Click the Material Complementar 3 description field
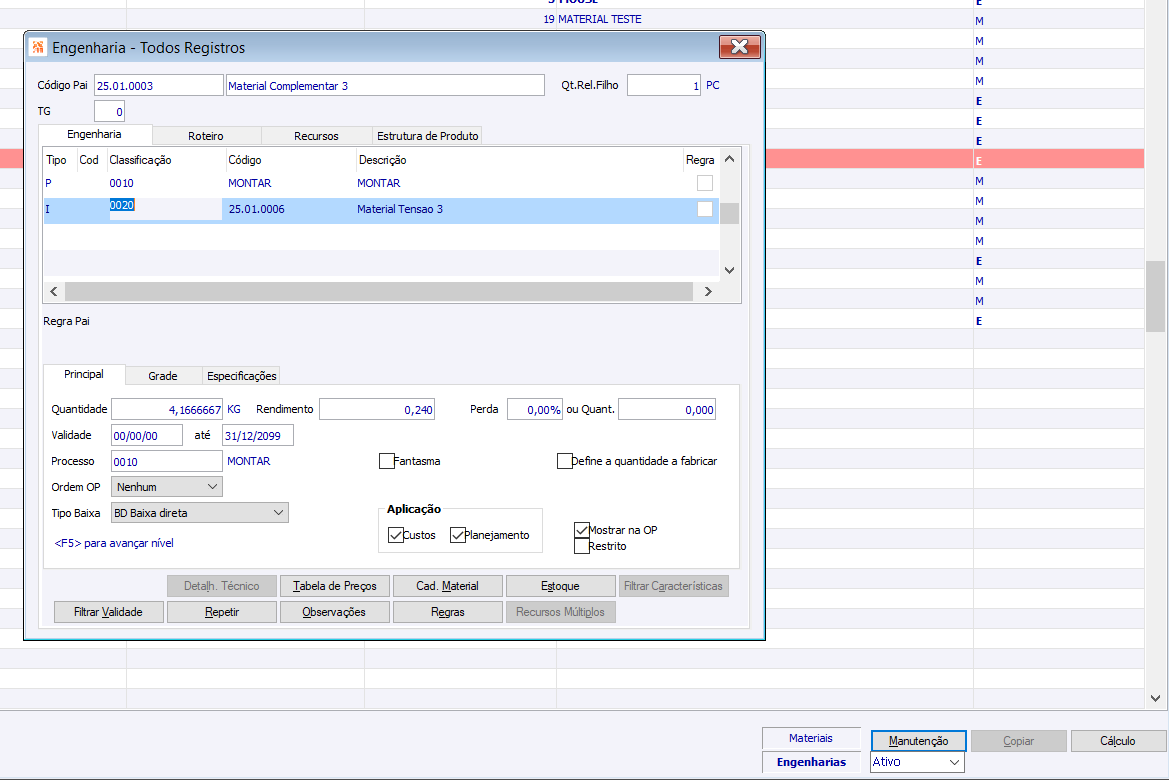The height and width of the screenshot is (780, 1169). (385, 86)
